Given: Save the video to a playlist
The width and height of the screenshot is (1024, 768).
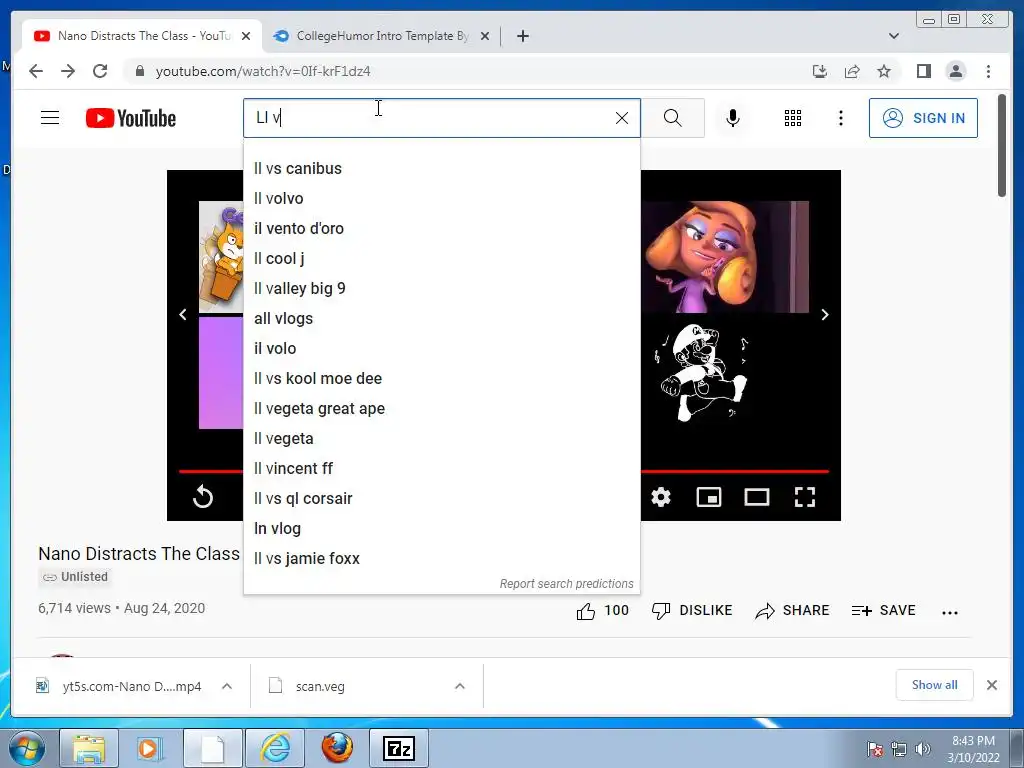Looking at the screenshot, I should pyautogui.click(x=884, y=611).
